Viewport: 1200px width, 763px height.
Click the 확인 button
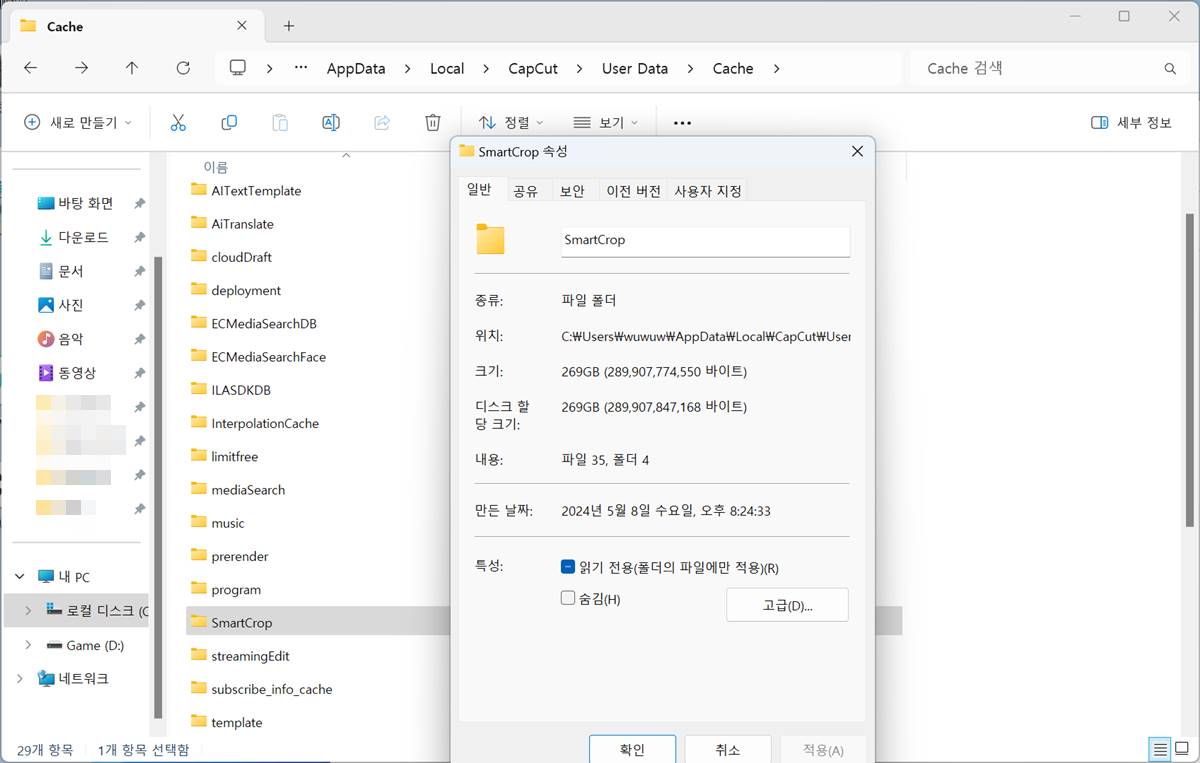(x=632, y=749)
